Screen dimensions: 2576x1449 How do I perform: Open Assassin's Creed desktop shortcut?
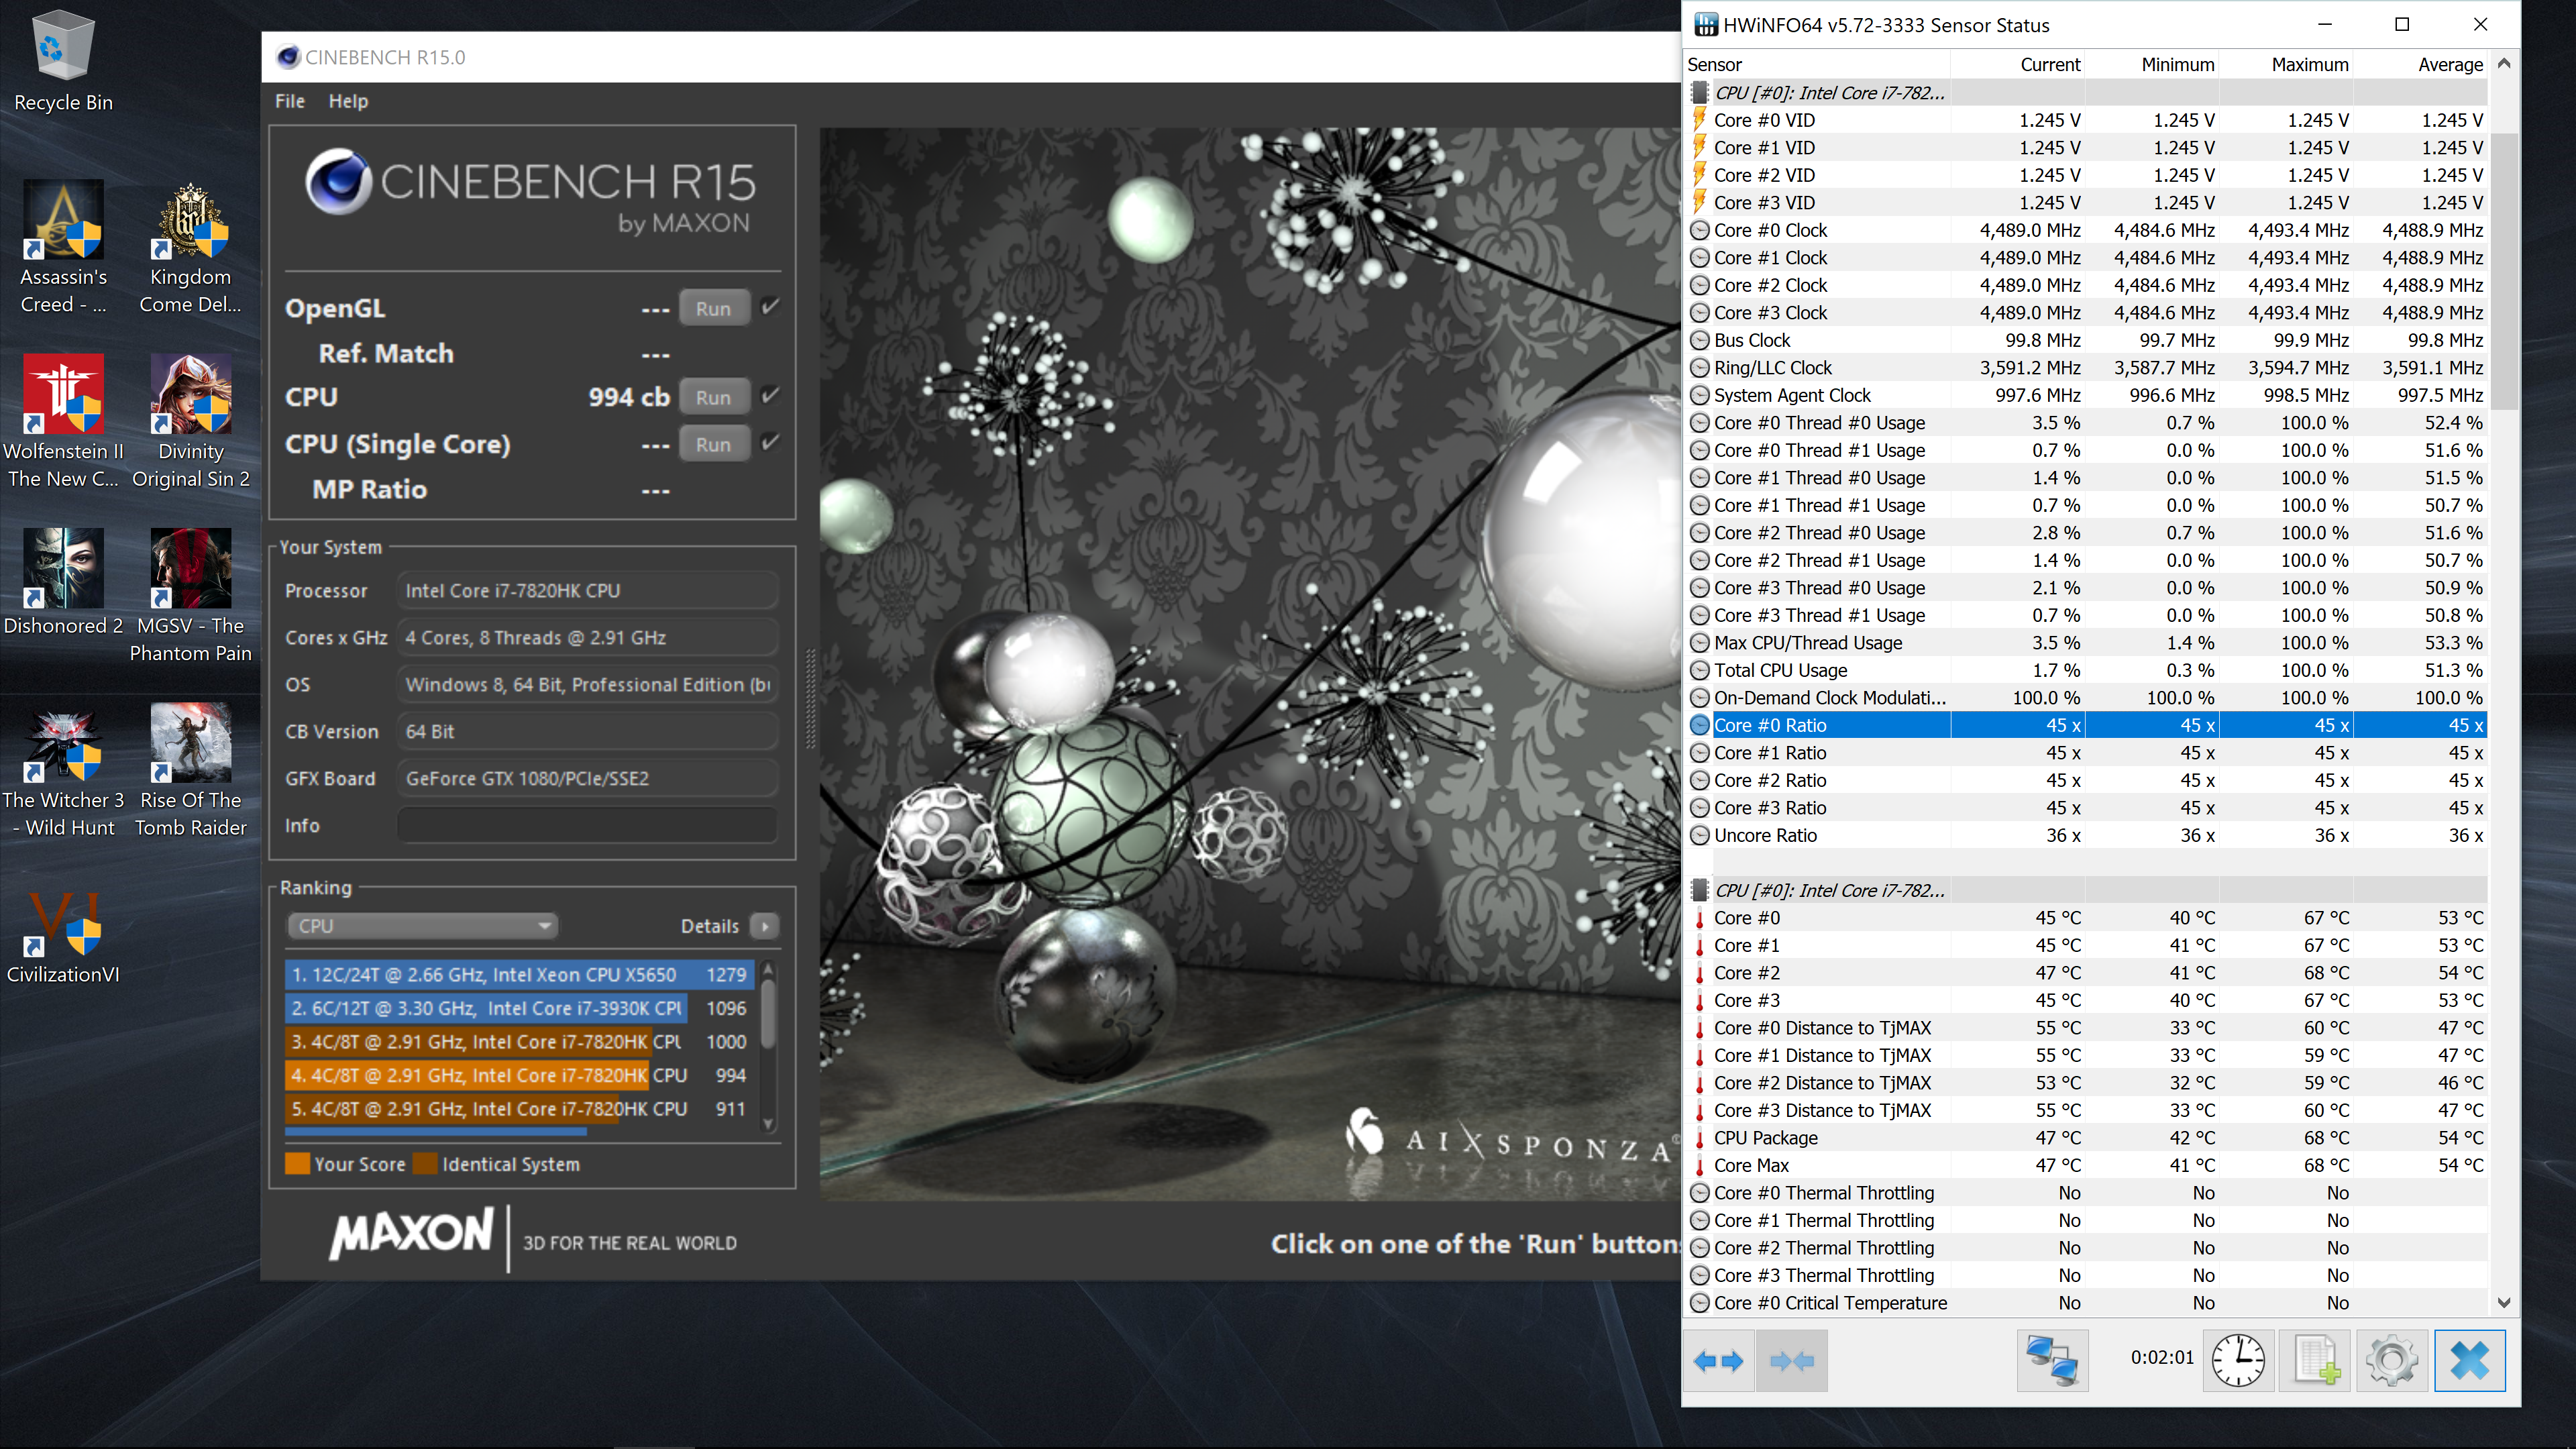point(63,247)
